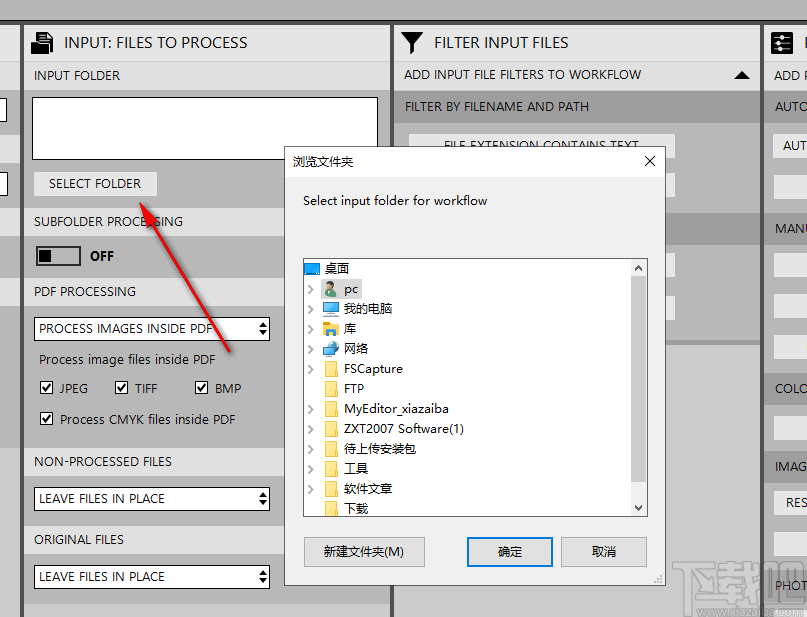807x617 pixels.
Task: Expand the pc tree node
Action: (x=310, y=289)
